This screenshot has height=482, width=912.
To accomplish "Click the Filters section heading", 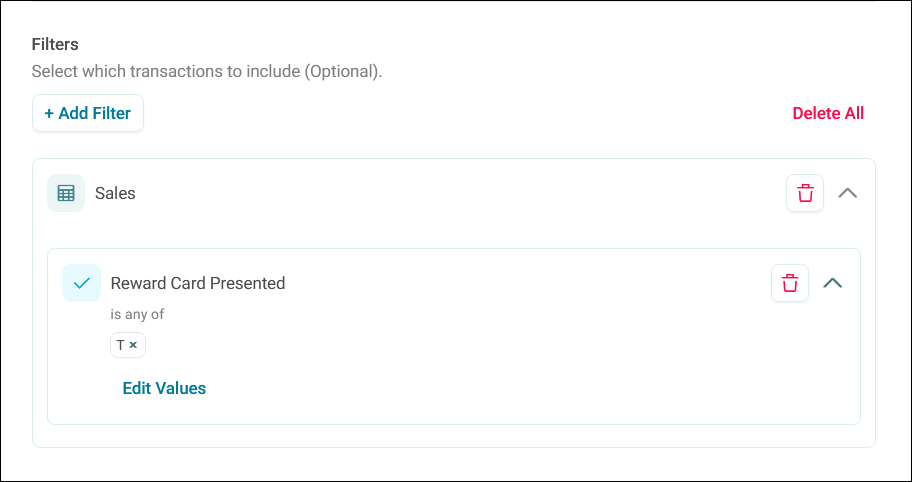I will 55,44.
